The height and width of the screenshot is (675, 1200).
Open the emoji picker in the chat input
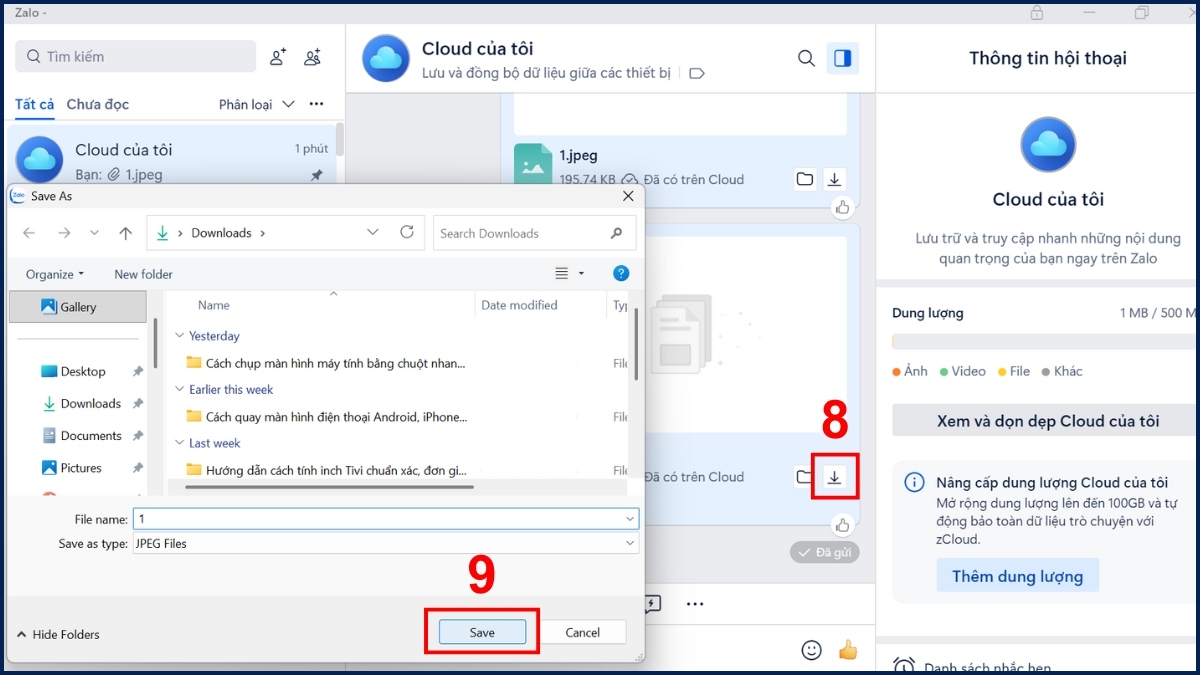point(810,650)
